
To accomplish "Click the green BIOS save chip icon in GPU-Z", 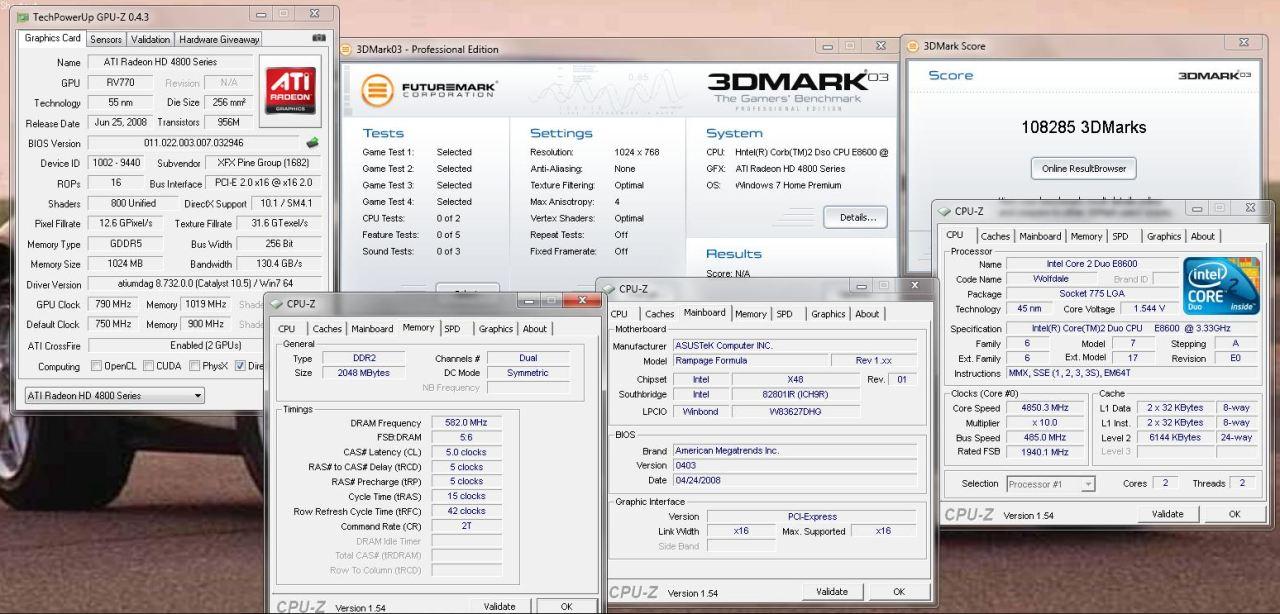I will 313,143.
